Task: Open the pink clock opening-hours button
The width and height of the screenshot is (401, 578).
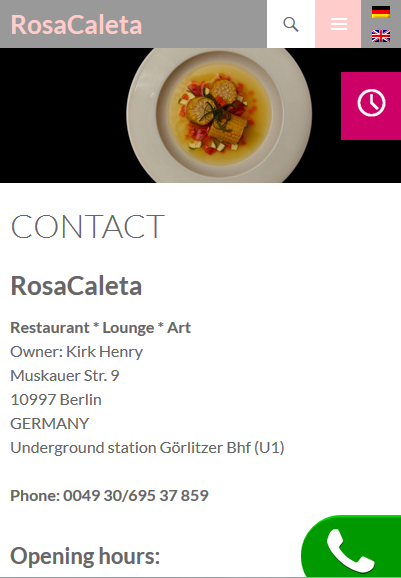Action: [371, 106]
